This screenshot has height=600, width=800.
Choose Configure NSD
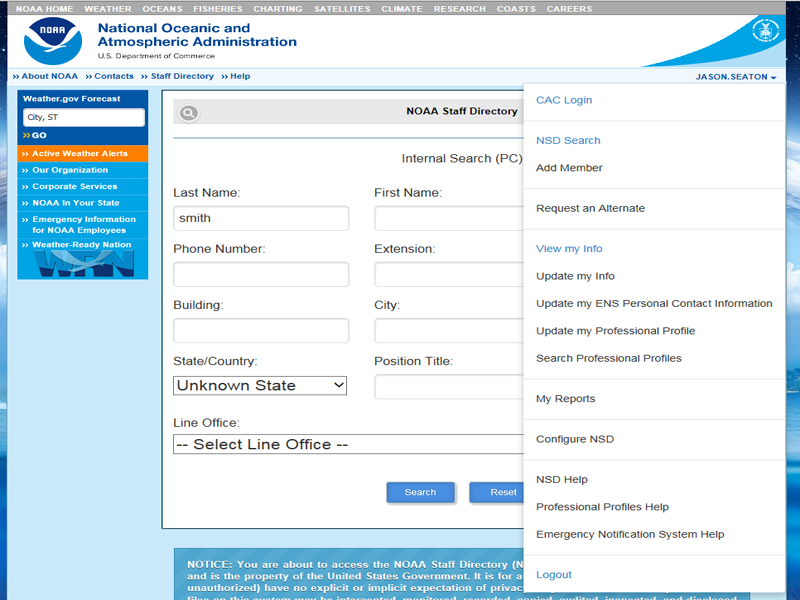tap(575, 439)
